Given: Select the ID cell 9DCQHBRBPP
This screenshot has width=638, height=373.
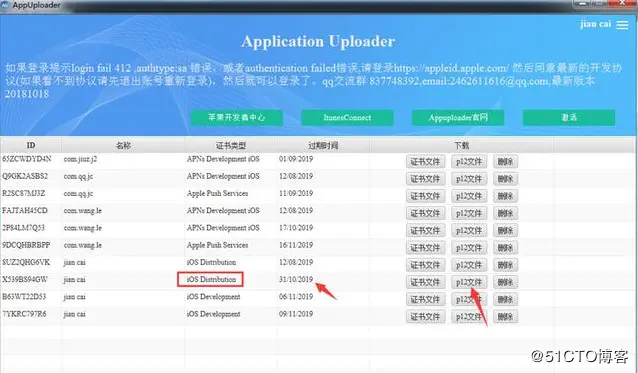Looking at the screenshot, I should [26, 245].
